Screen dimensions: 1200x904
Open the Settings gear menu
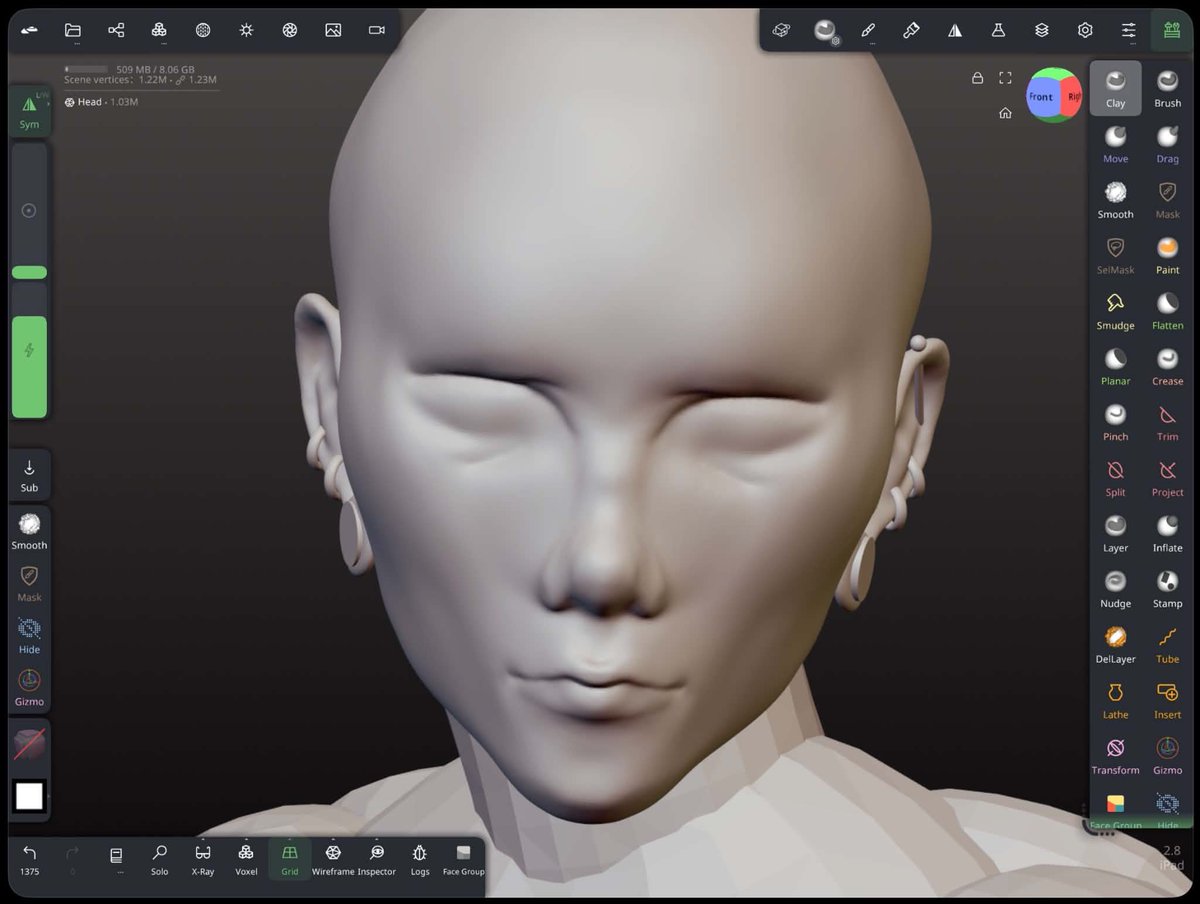[x=1085, y=30]
